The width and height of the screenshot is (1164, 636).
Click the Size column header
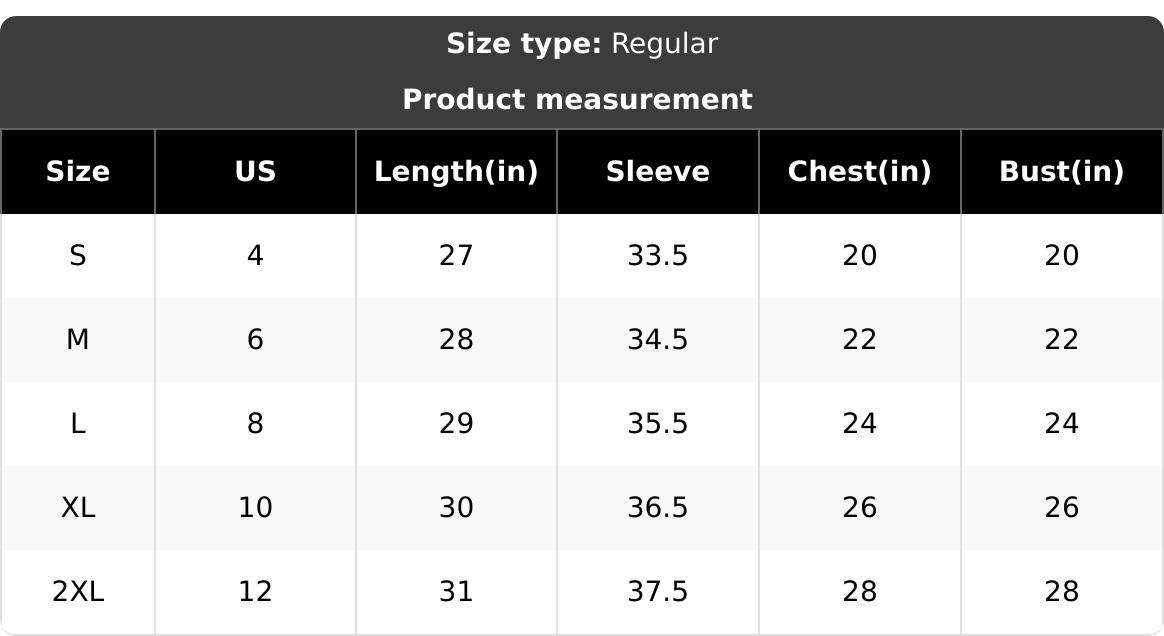pyautogui.click(x=78, y=172)
